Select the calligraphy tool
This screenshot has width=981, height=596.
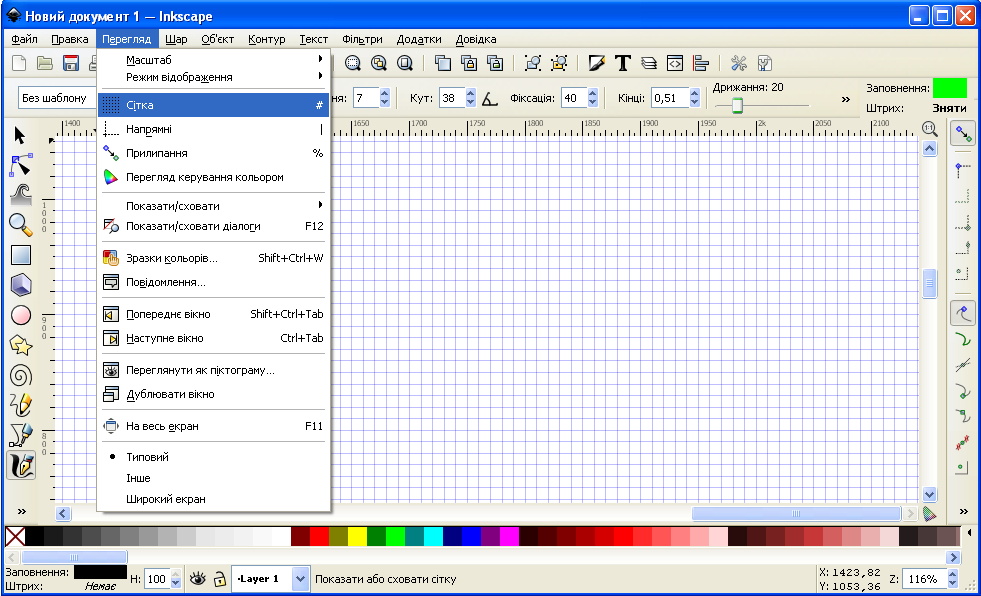(21, 466)
